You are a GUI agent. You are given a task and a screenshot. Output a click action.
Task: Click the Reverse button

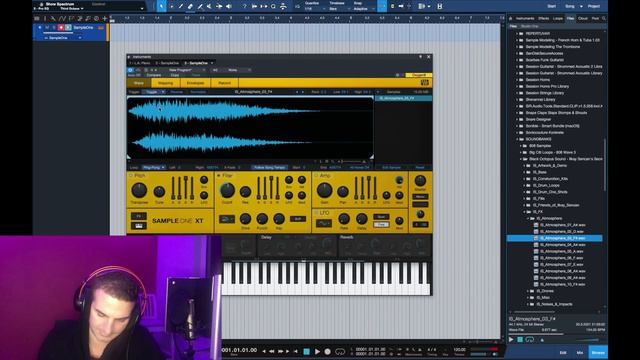coord(177,92)
